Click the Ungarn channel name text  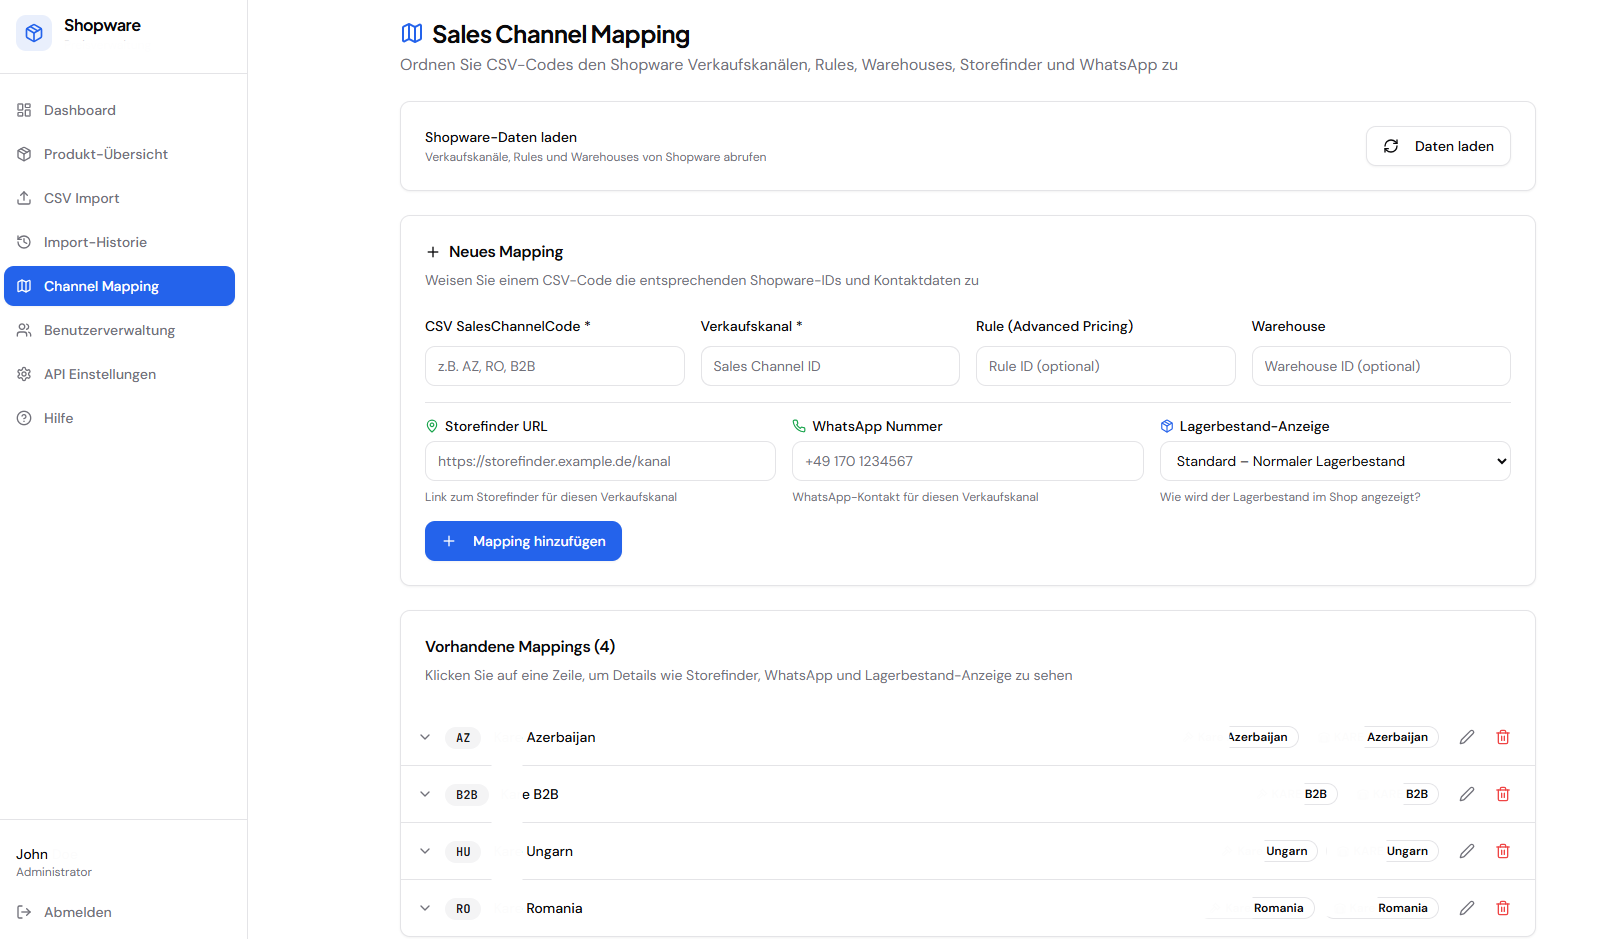click(550, 851)
